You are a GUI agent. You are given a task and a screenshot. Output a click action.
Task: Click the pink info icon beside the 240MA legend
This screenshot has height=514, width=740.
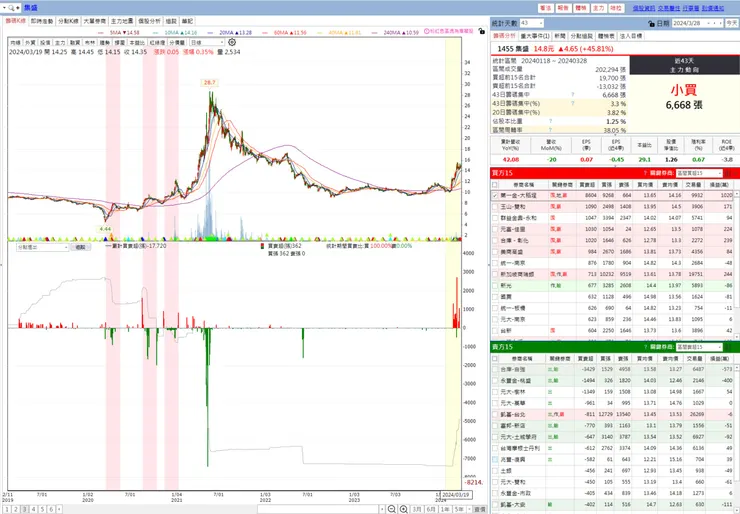pyautogui.click(x=426, y=31)
